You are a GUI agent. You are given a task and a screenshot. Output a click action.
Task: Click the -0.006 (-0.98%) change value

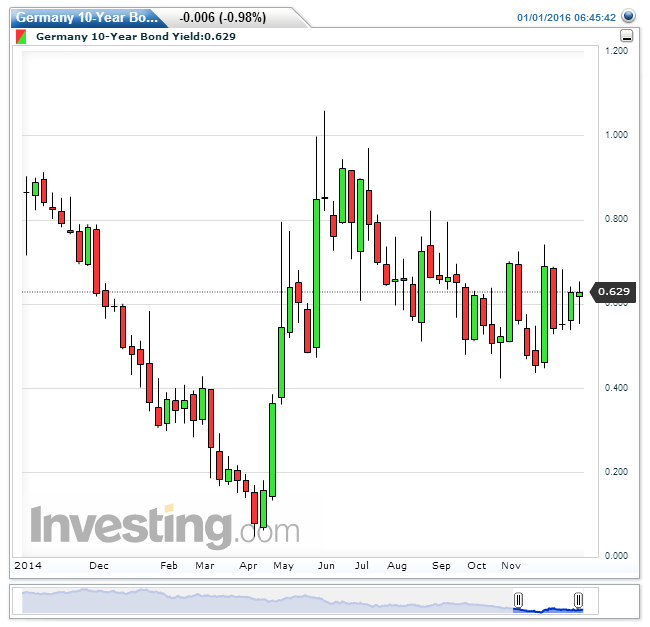pos(223,17)
